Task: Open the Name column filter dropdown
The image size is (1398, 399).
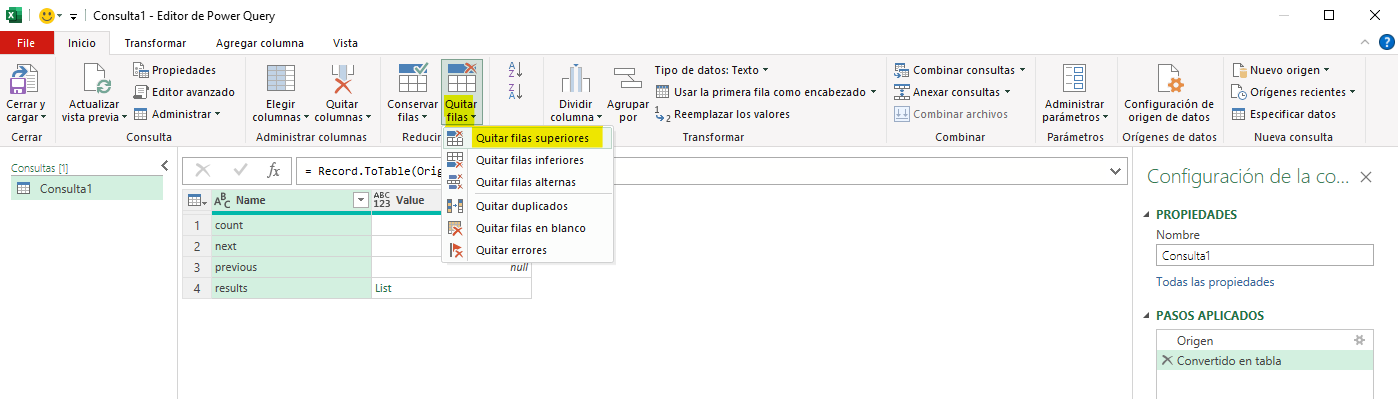Action: (x=361, y=200)
